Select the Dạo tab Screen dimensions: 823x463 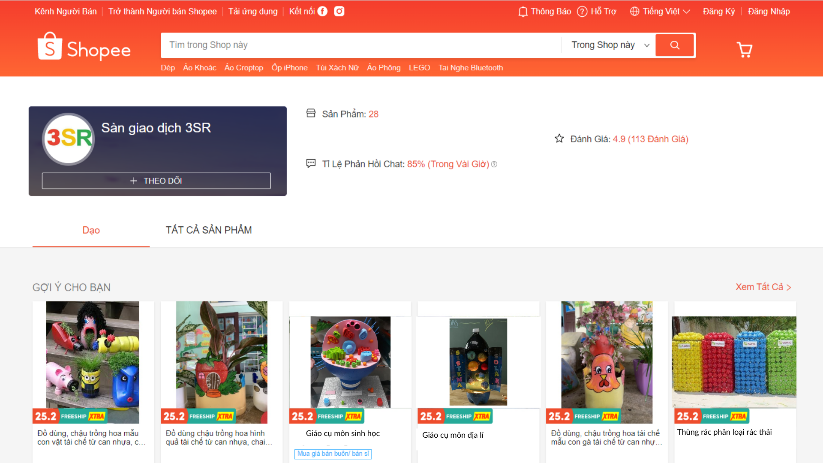tap(91, 230)
